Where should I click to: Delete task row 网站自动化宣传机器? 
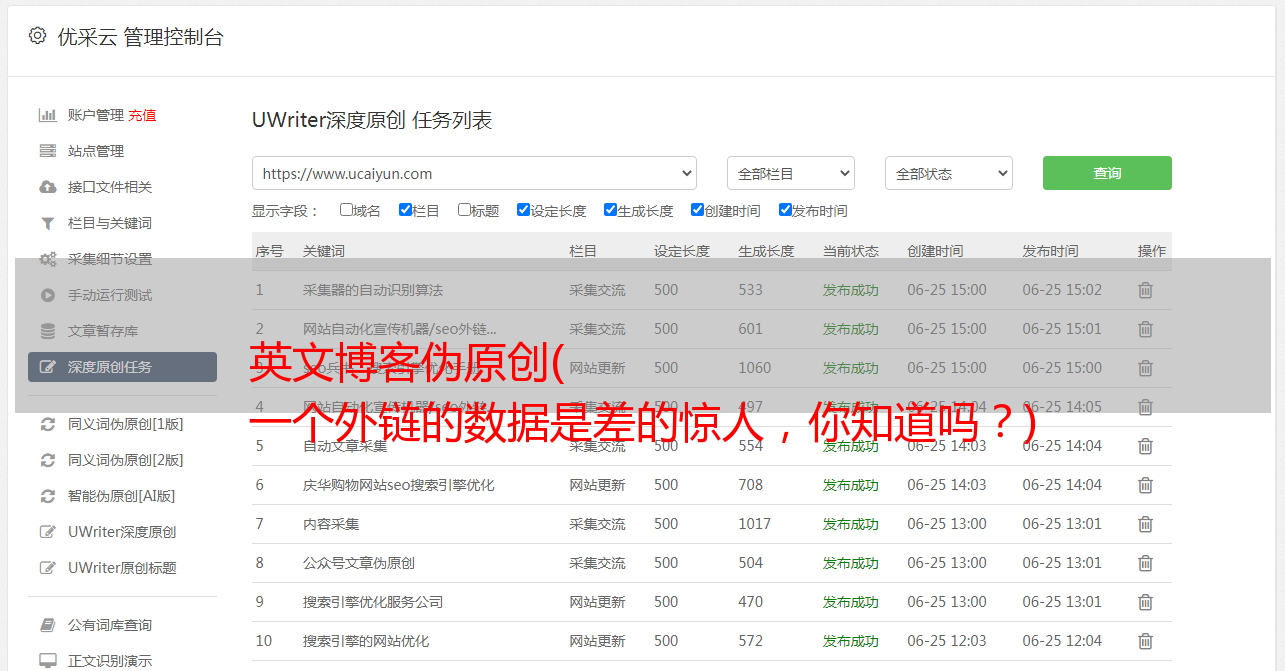pos(1145,329)
